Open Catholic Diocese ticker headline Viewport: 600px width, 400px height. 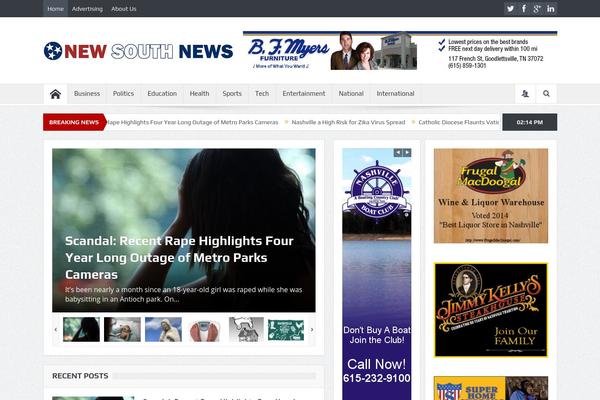click(458, 122)
